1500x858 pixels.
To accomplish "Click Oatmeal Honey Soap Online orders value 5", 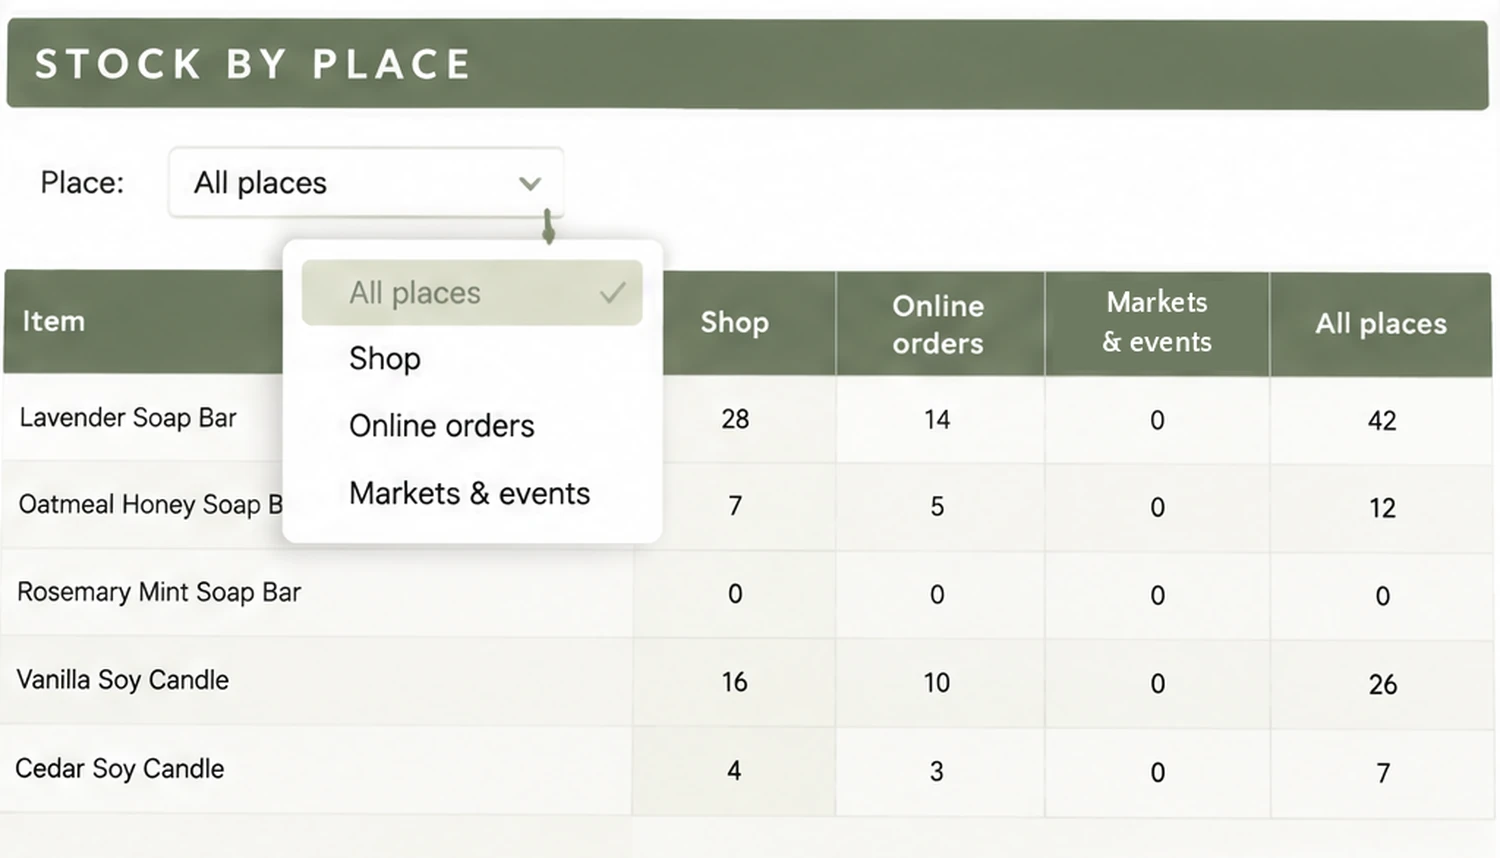I will coord(937,507).
